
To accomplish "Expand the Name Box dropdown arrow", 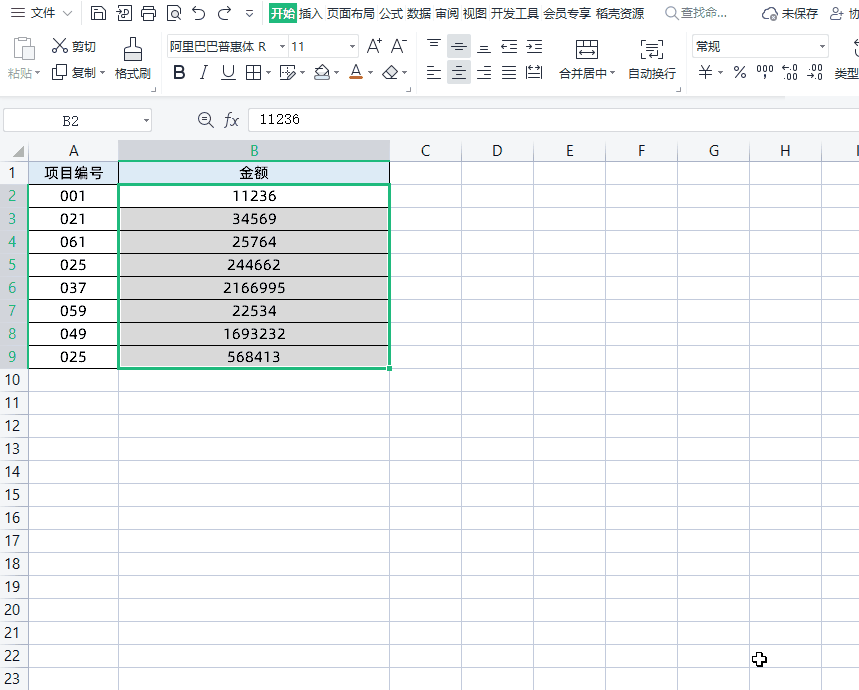I will pos(146,120).
